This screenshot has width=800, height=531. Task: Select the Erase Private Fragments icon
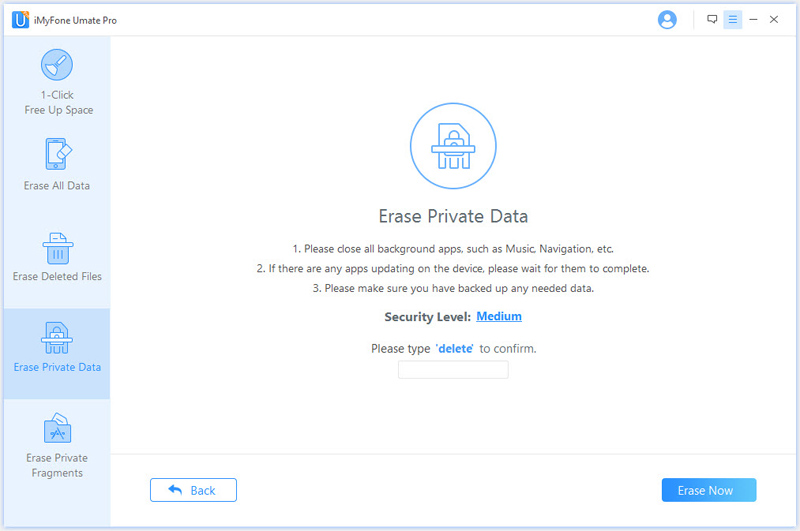56,429
